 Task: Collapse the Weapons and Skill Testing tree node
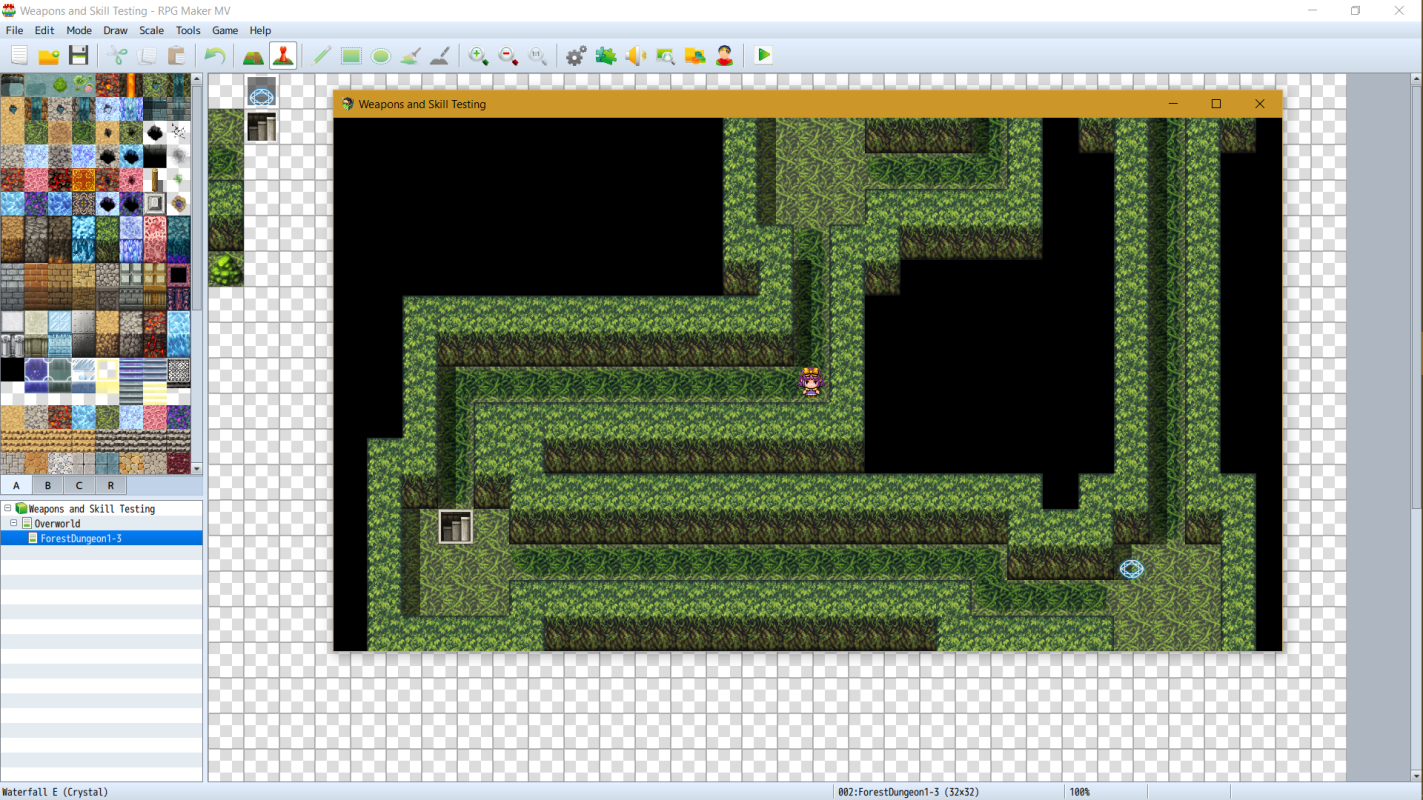click(x=7, y=508)
